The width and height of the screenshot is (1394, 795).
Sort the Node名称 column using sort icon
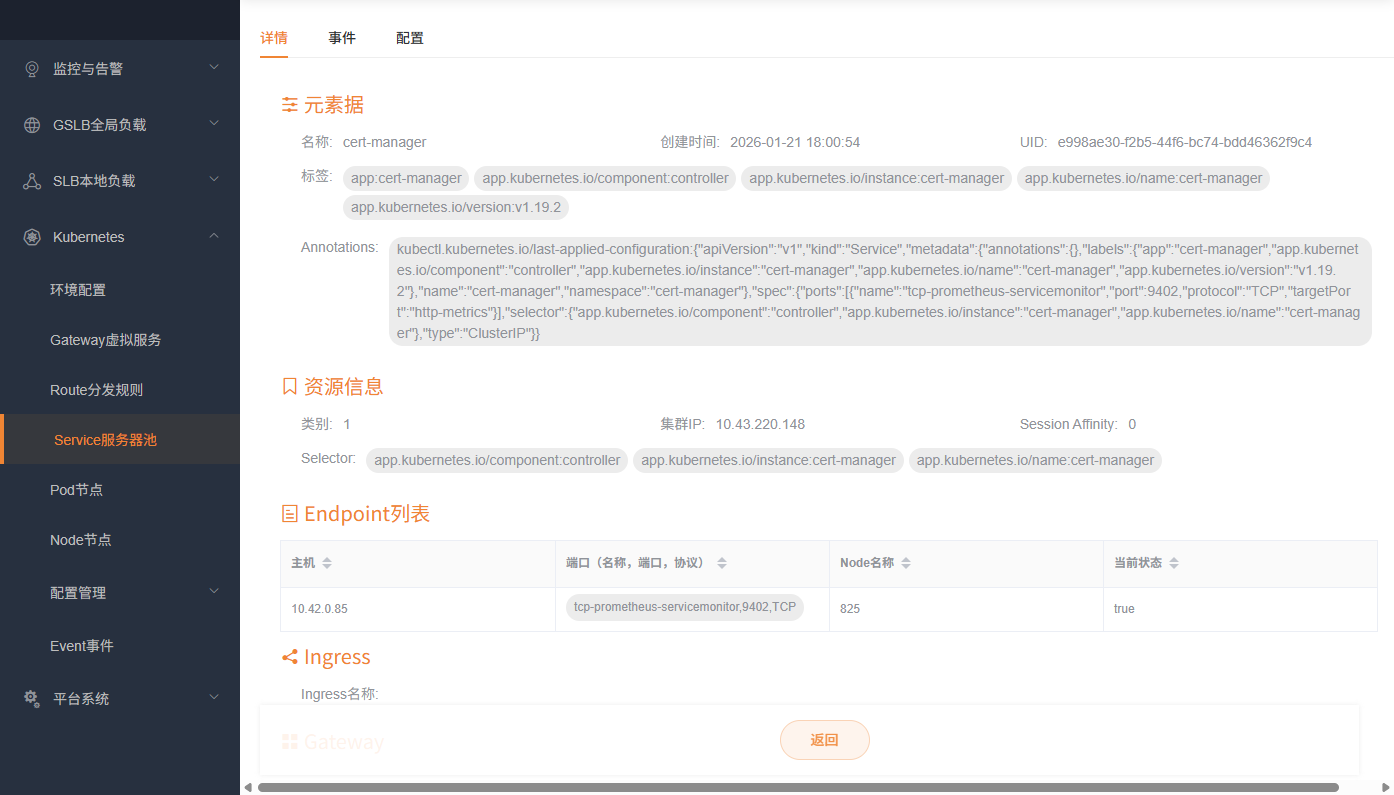click(905, 563)
